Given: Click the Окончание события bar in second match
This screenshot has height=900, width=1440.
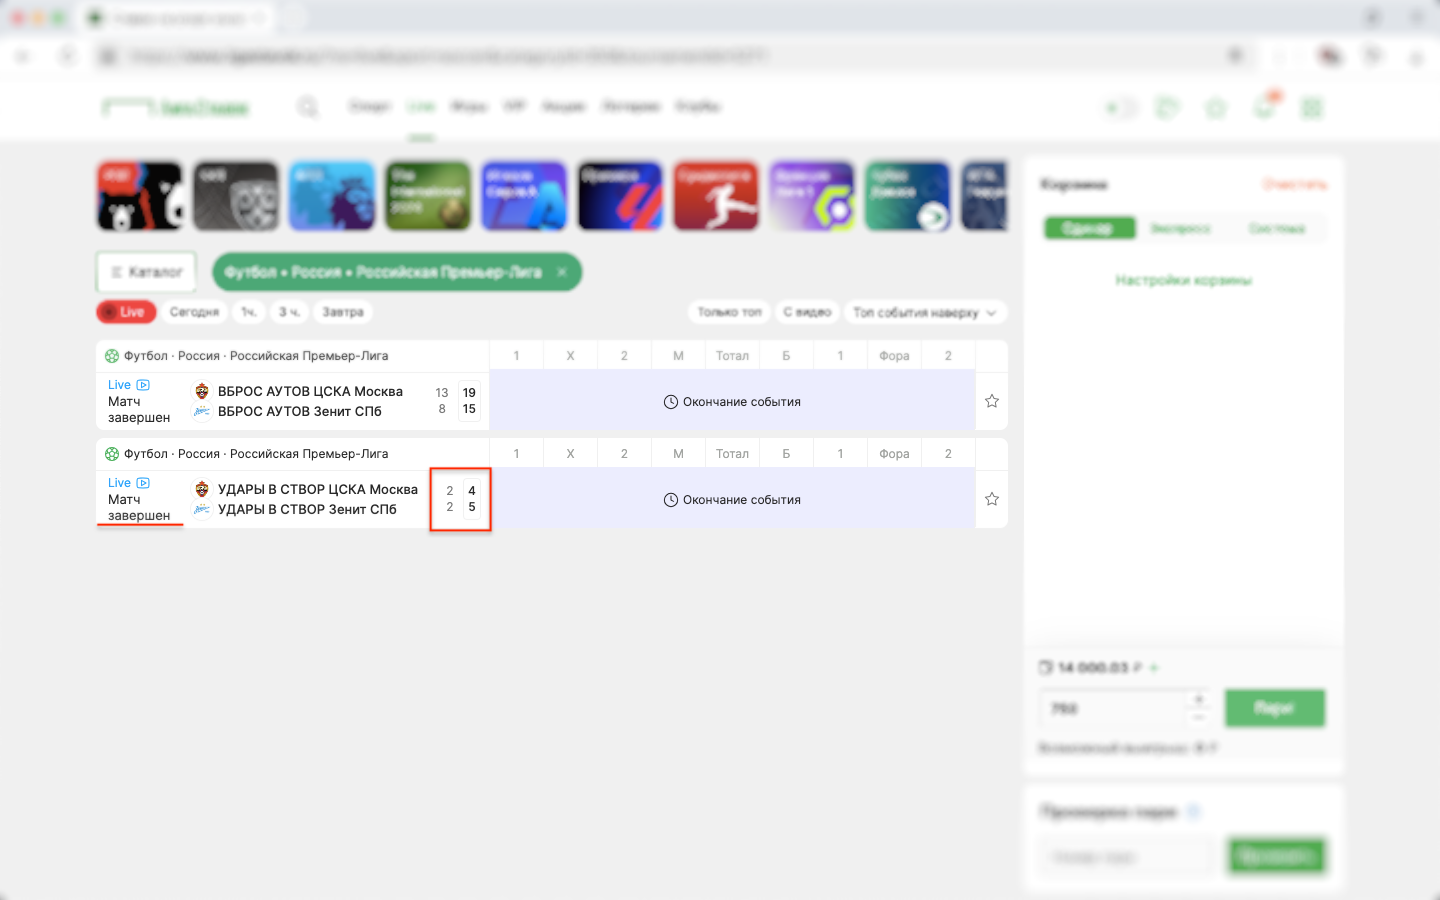Looking at the screenshot, I should [732, 500].
